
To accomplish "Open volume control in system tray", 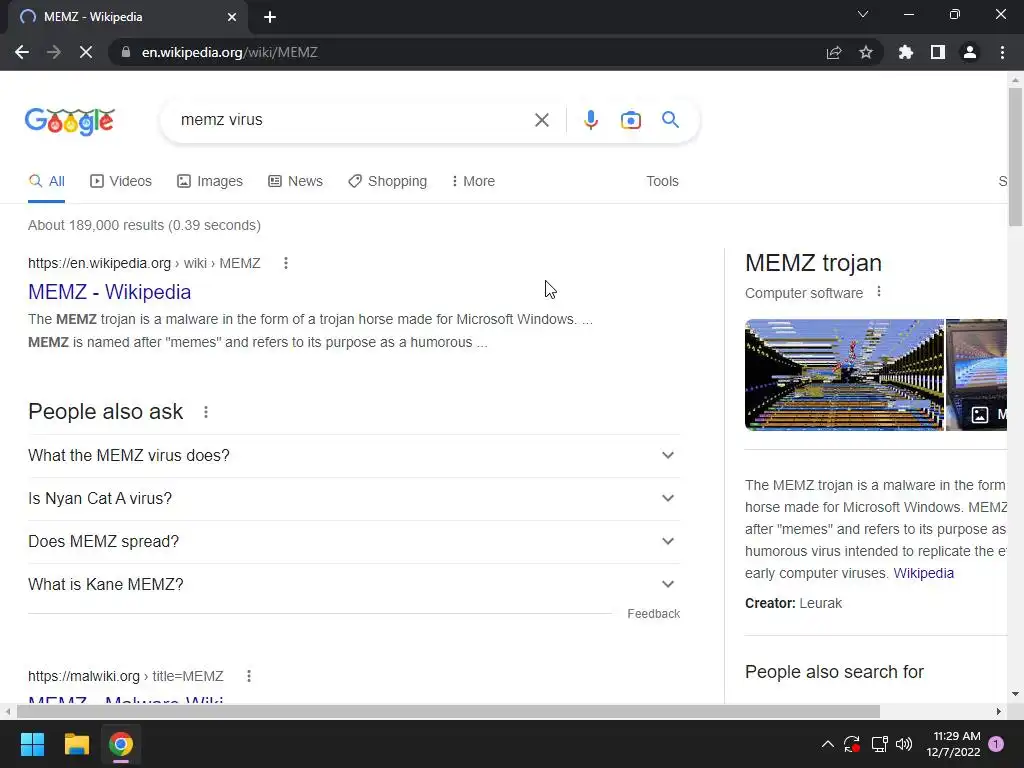I will pyautogui.click(x=904, y=744).
